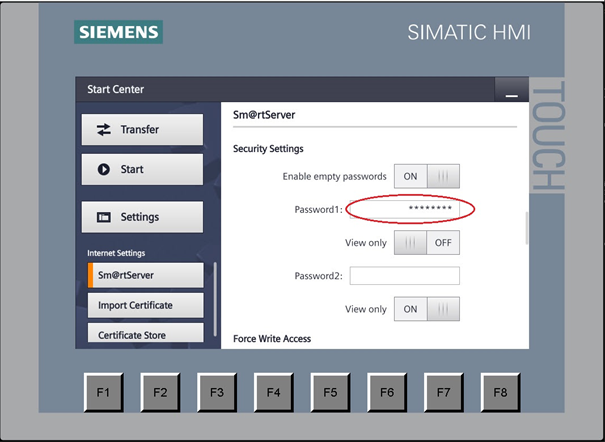Open Certificate Store entry
Viewport: 605px width, 442px height.
(145, 333)
